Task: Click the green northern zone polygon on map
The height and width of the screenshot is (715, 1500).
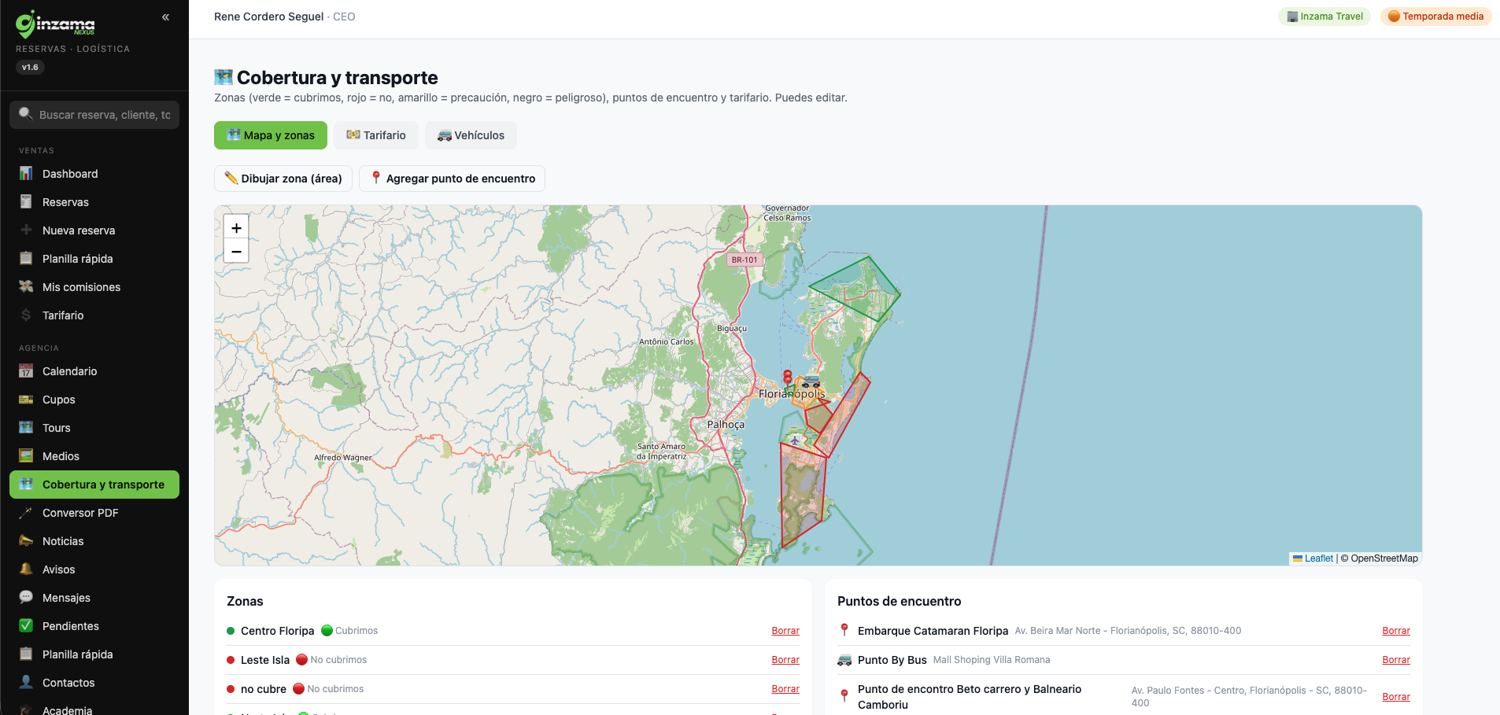Action: pos(857,289)
